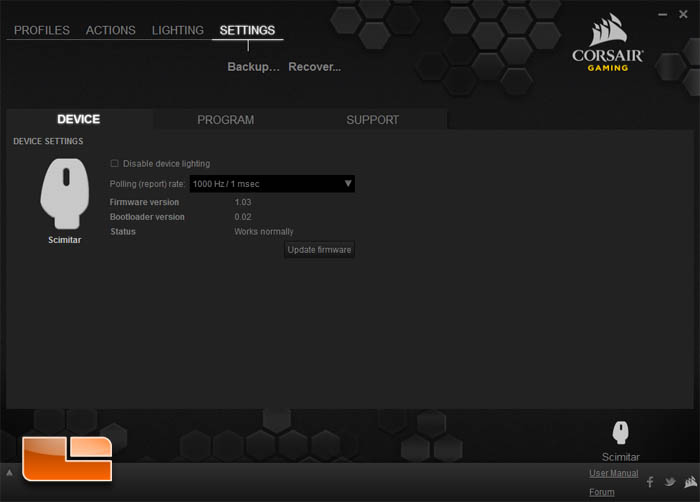Viewport: 700px width, 502px height.
Task: Click the bootloader version value 0.02
Action: [x=243, y=217]
